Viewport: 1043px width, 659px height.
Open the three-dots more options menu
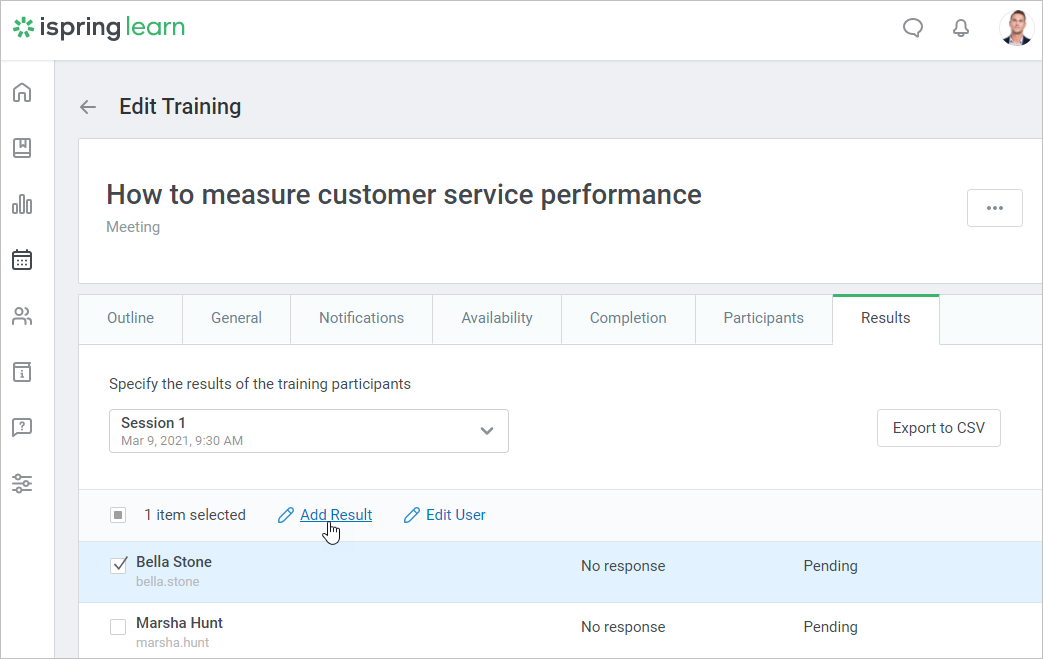(994, 208)
